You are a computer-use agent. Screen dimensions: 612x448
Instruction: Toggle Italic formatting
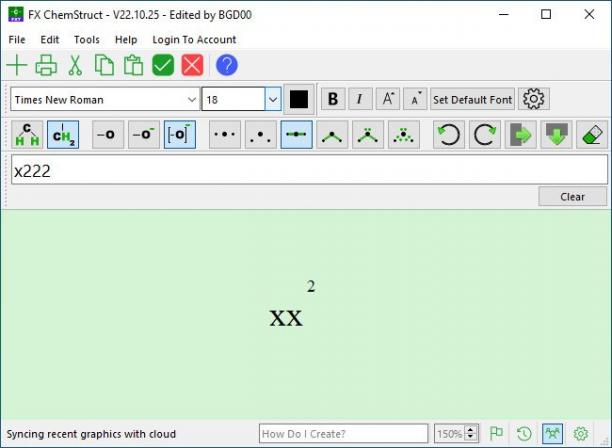(x=360, y=99)
